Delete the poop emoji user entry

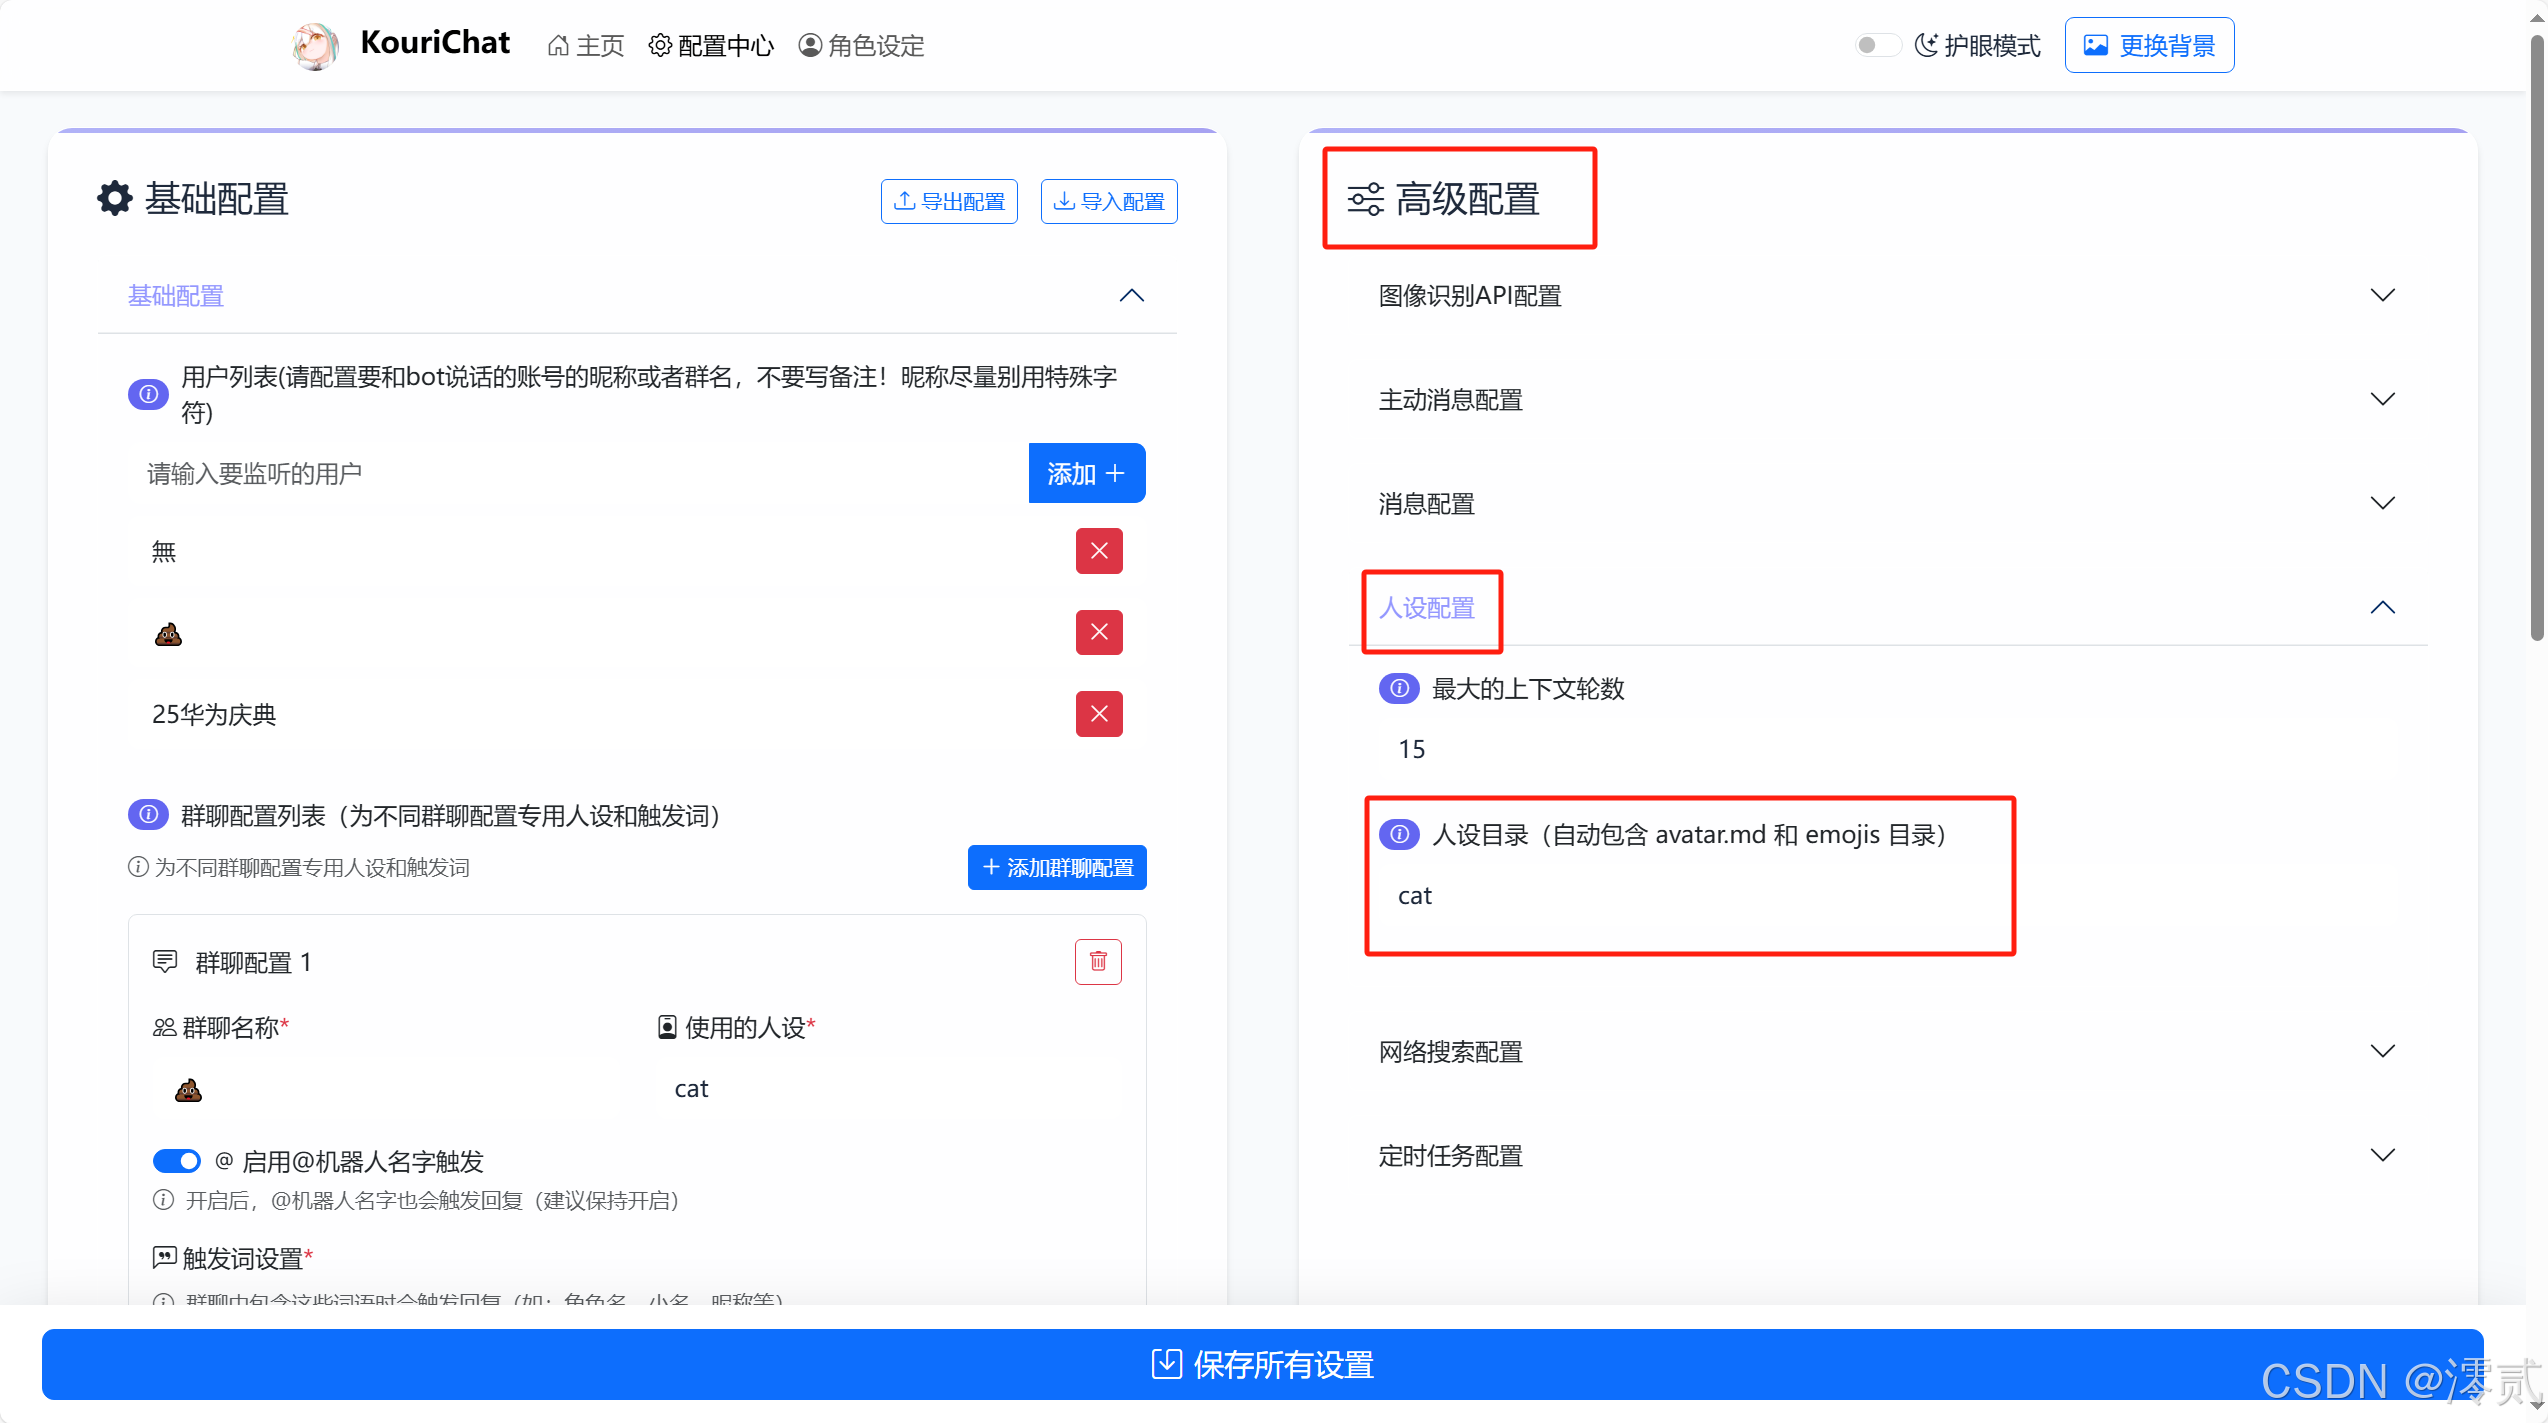tap(1098, 632)
